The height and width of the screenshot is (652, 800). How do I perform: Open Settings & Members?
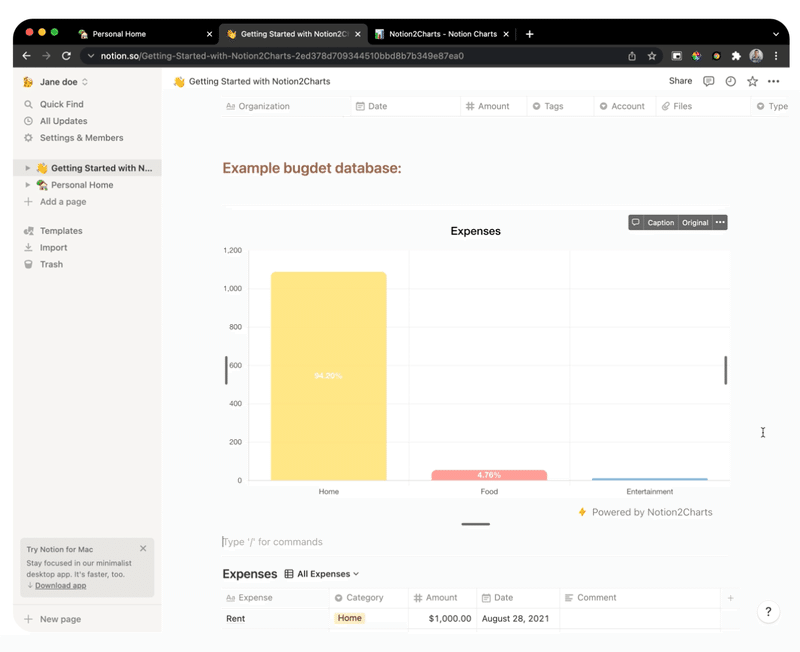(x=81, y=138)
